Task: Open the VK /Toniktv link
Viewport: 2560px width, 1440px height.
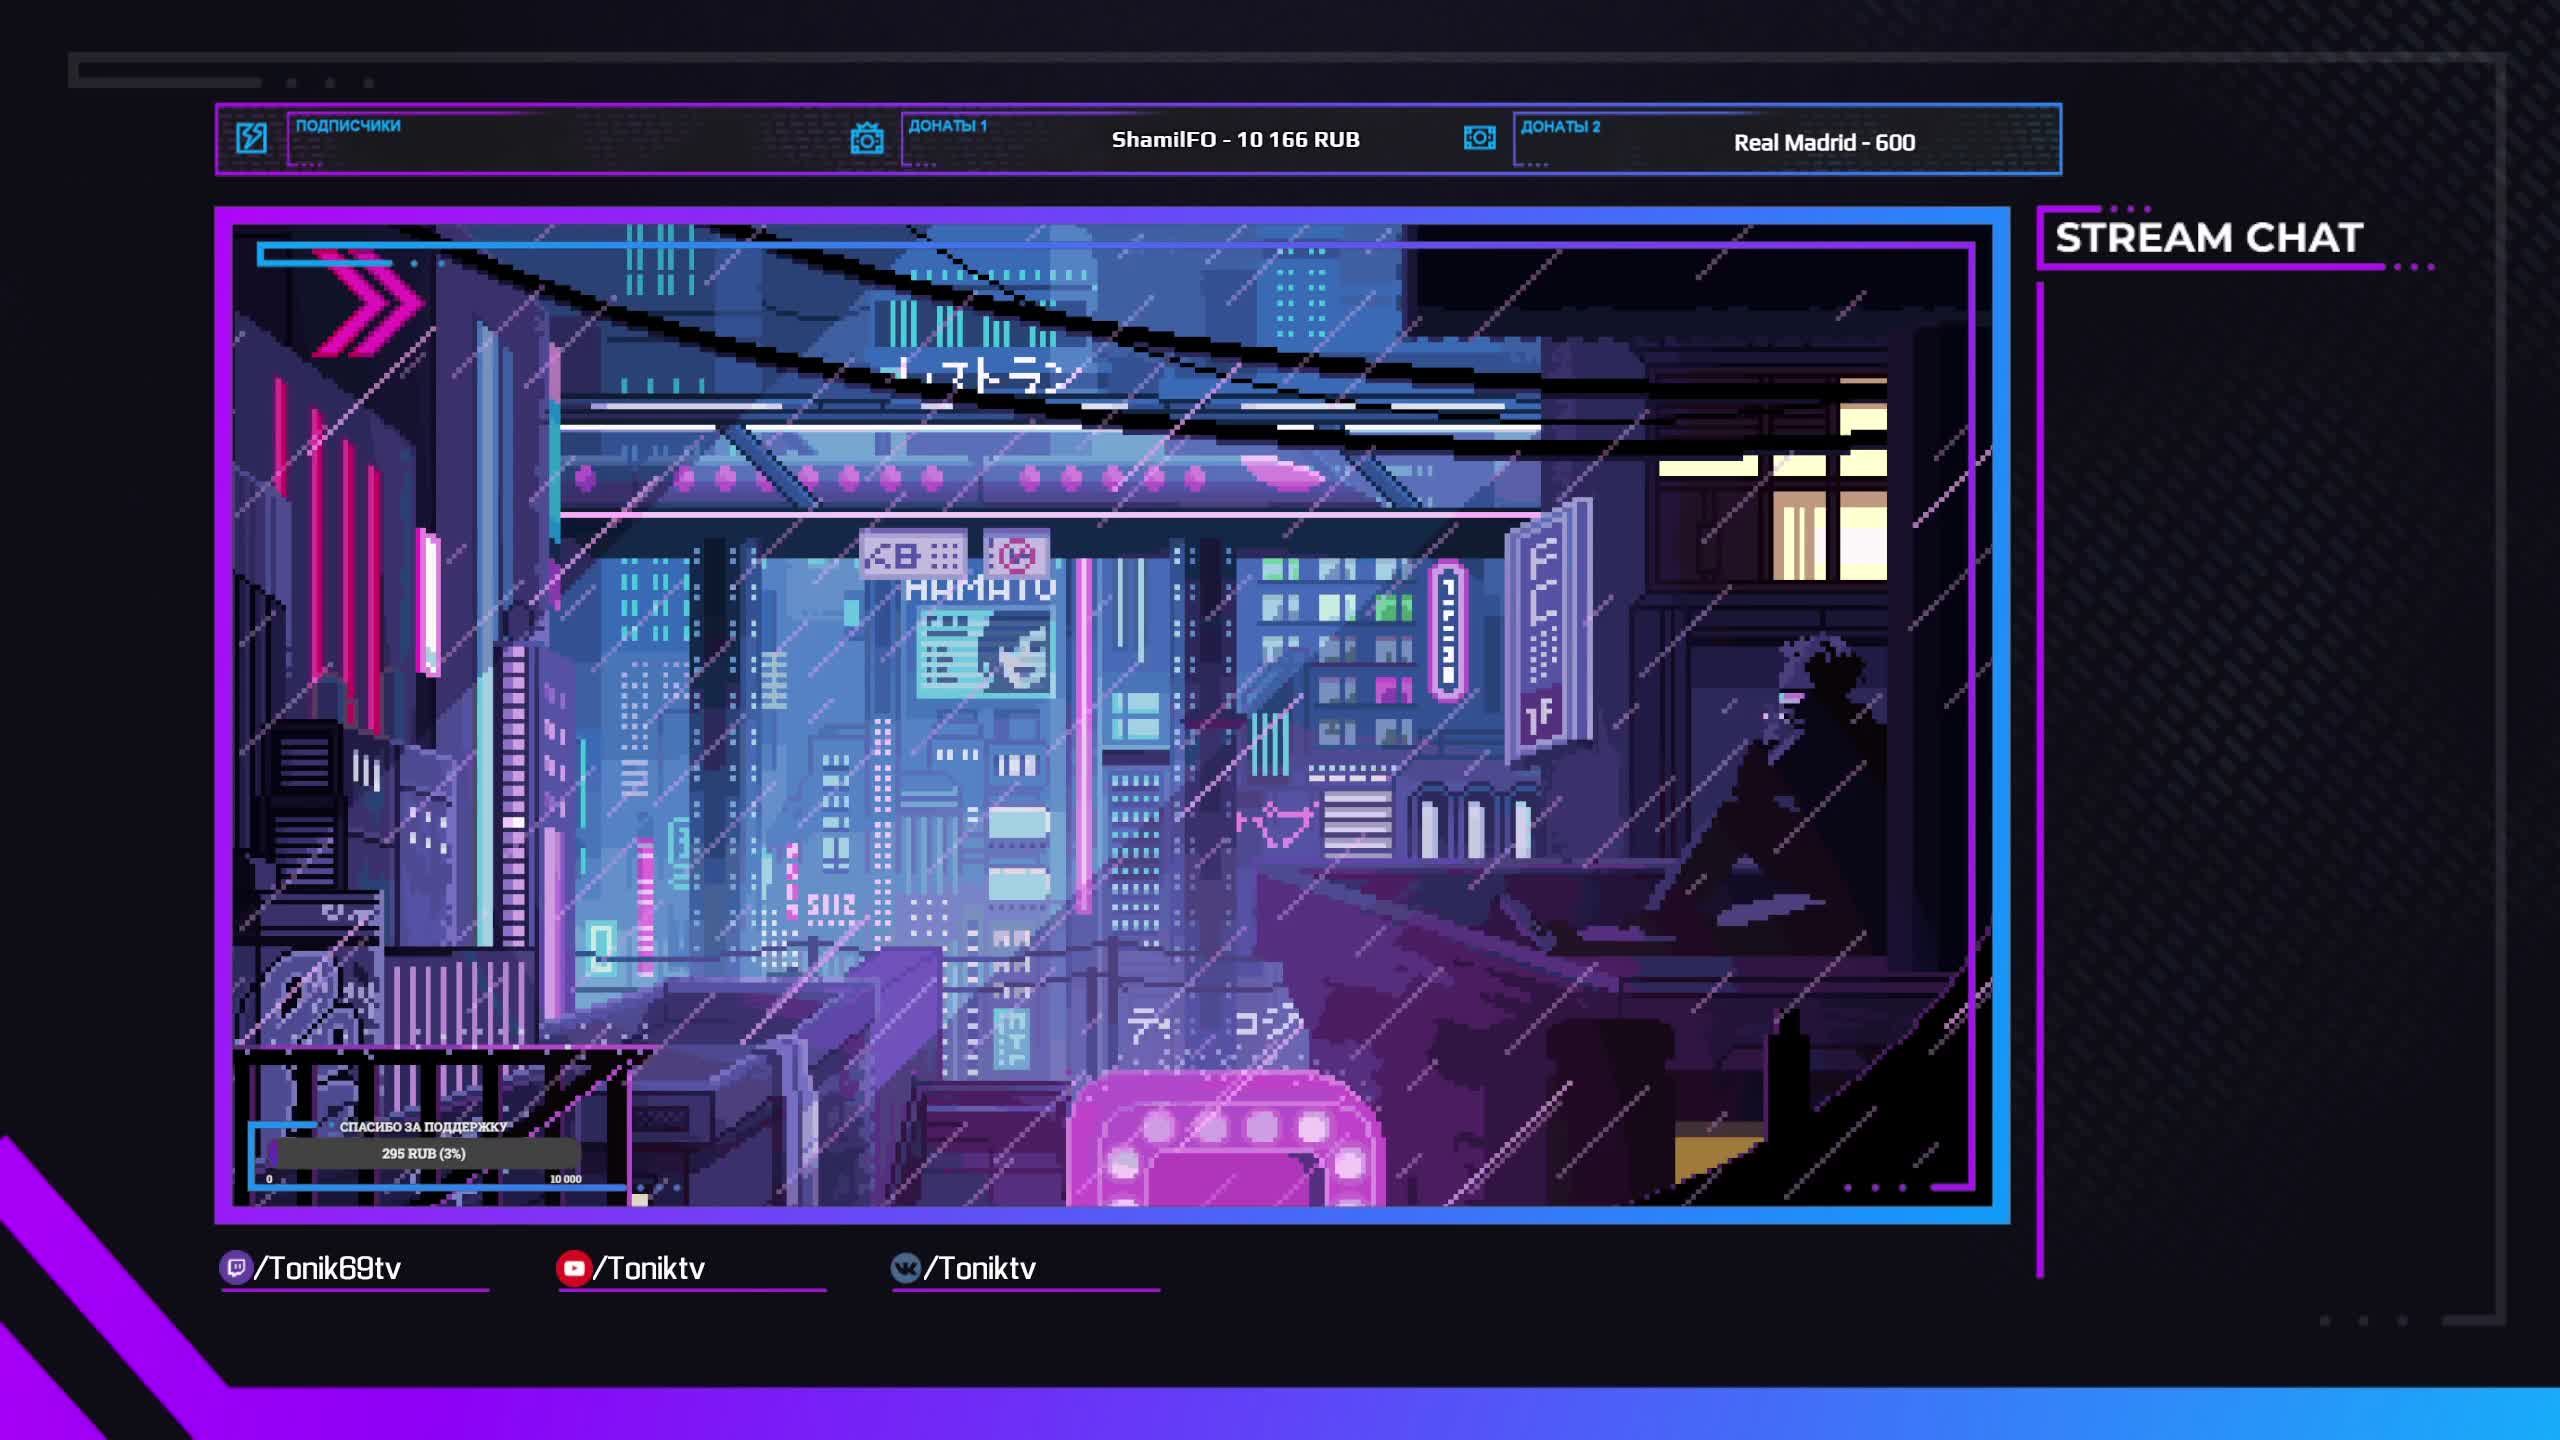Action: [980, 1269]
